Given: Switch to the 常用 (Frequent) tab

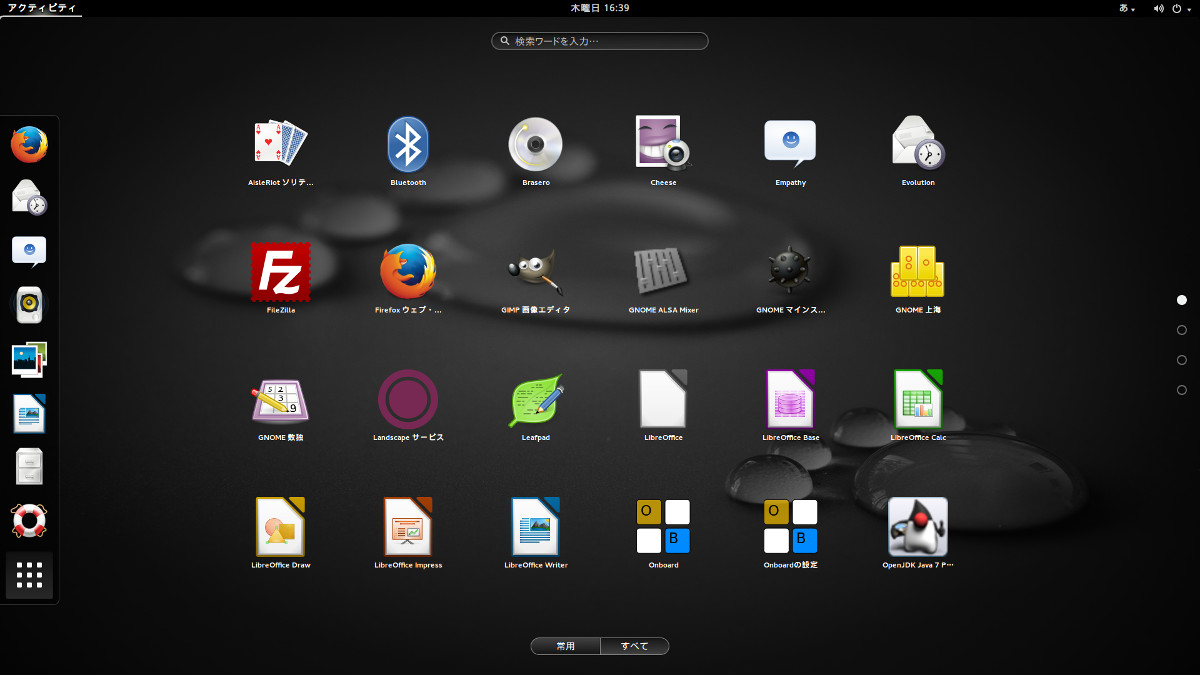Looking at the screenshot, I should tap(566, 646).
